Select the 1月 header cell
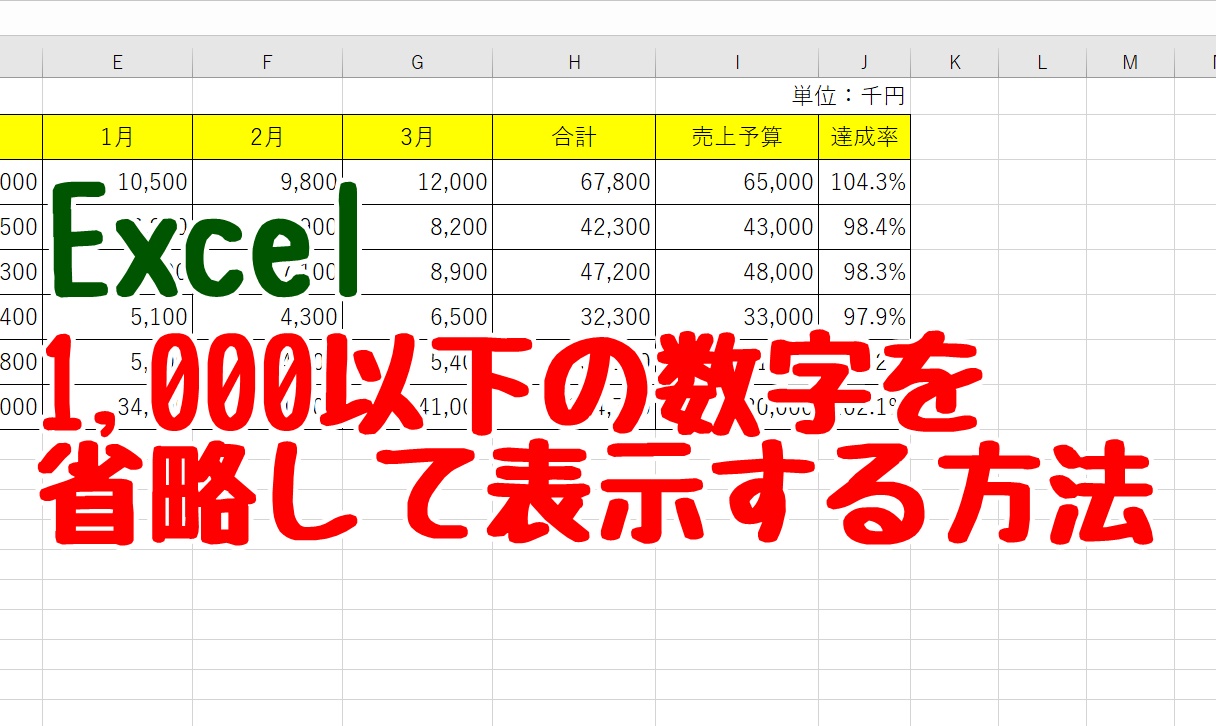This screenshot has width=1216, height=726. pos(117,137)
